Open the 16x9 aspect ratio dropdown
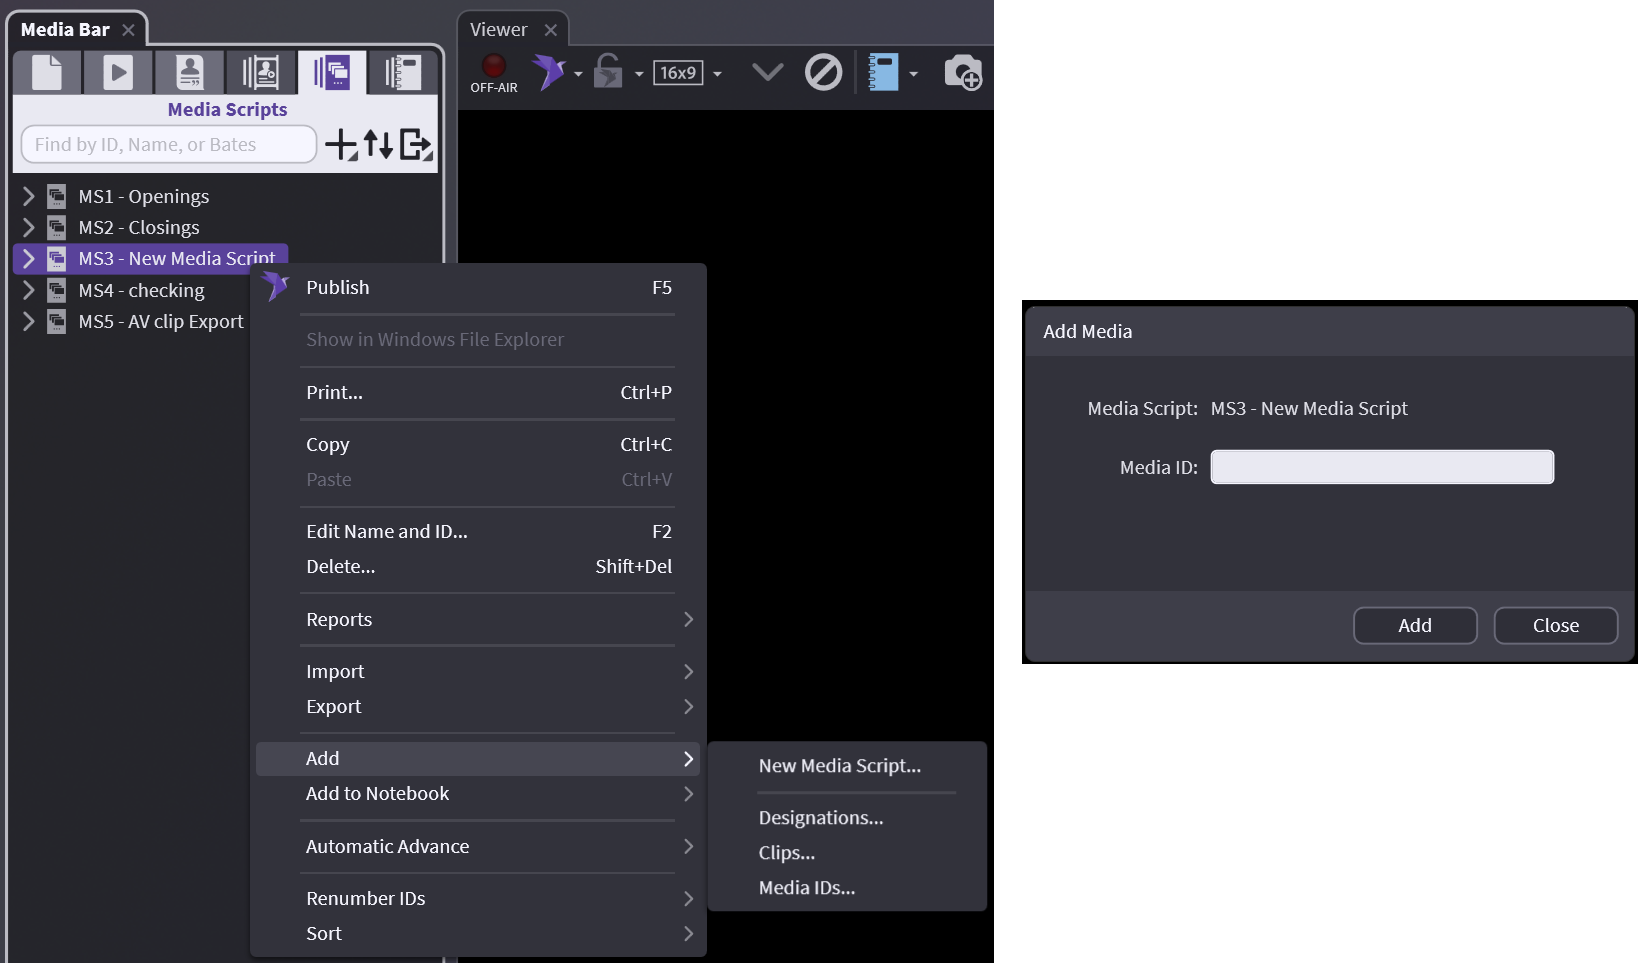Image resolution: width=1639 pixels, height=963 pixels. pyautogui.click(x=717, y=73)
